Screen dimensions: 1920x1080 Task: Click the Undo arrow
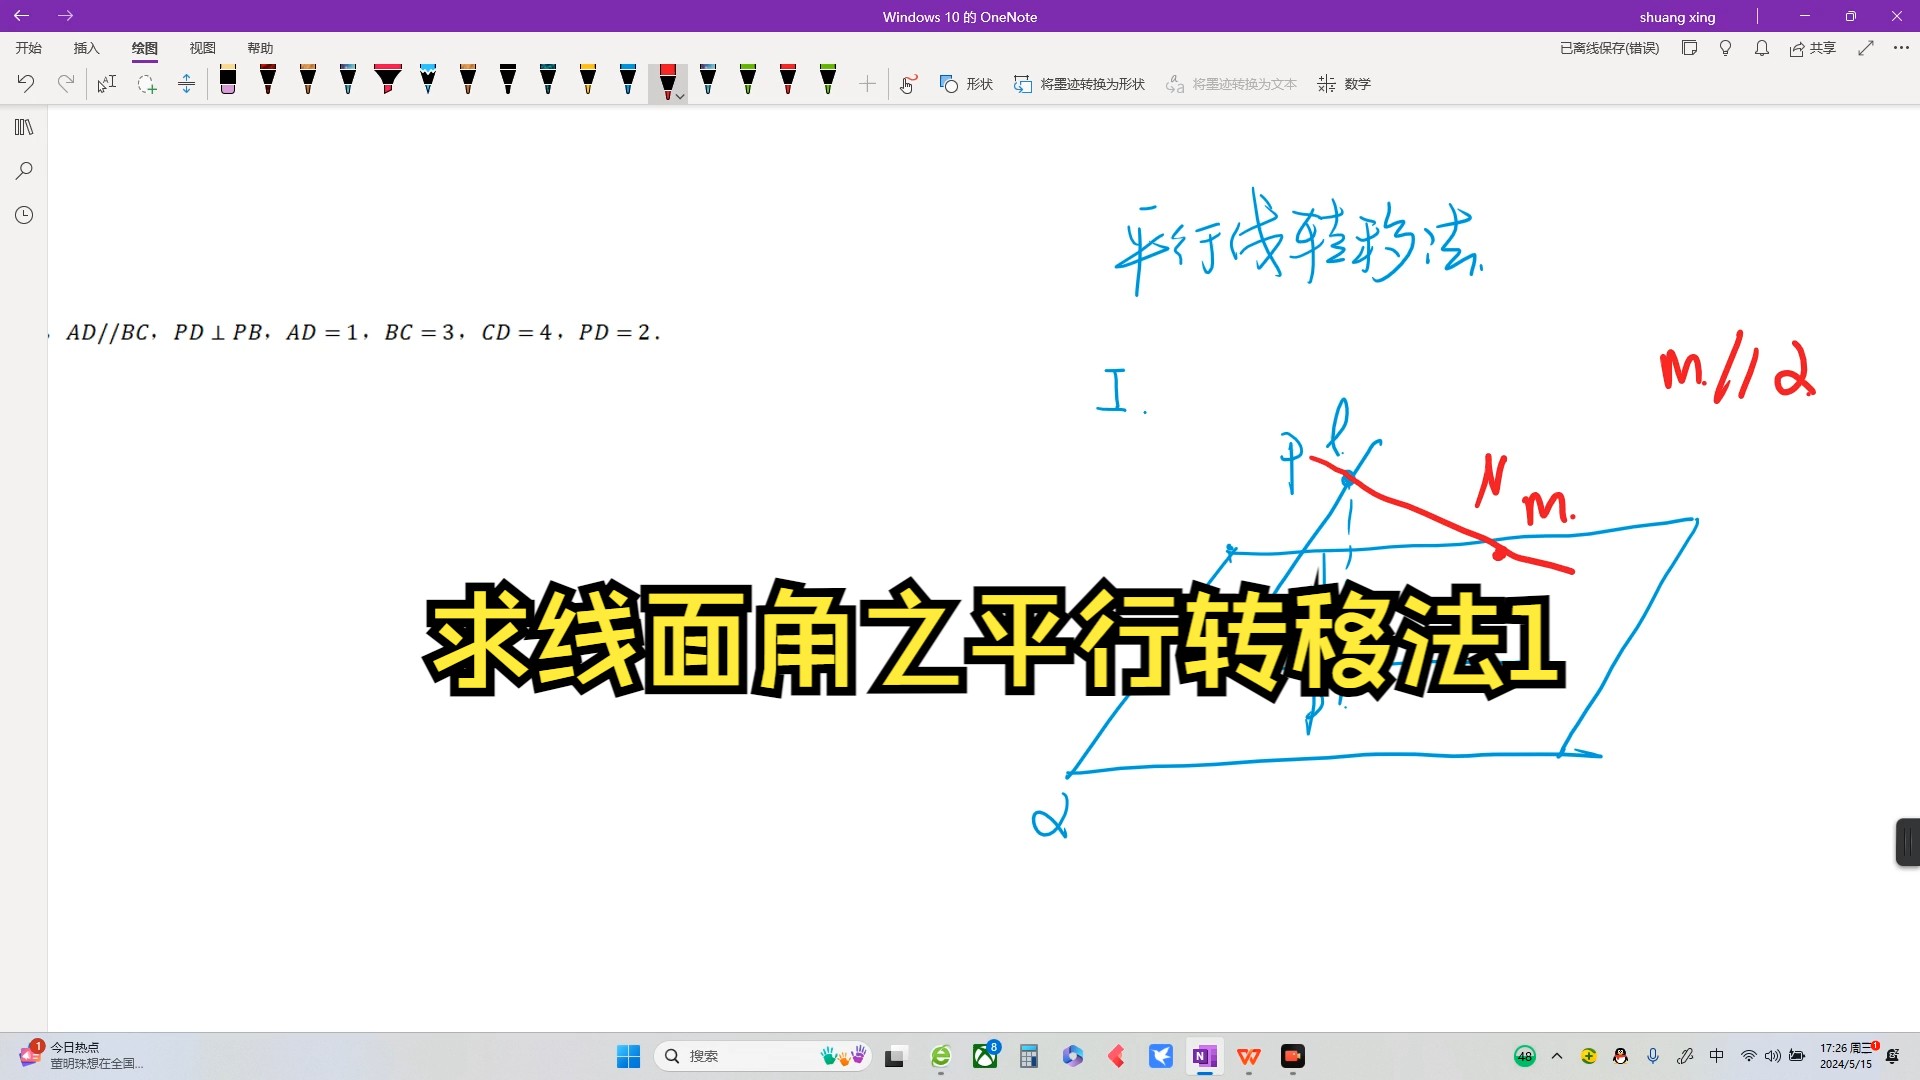pos(25,84)
